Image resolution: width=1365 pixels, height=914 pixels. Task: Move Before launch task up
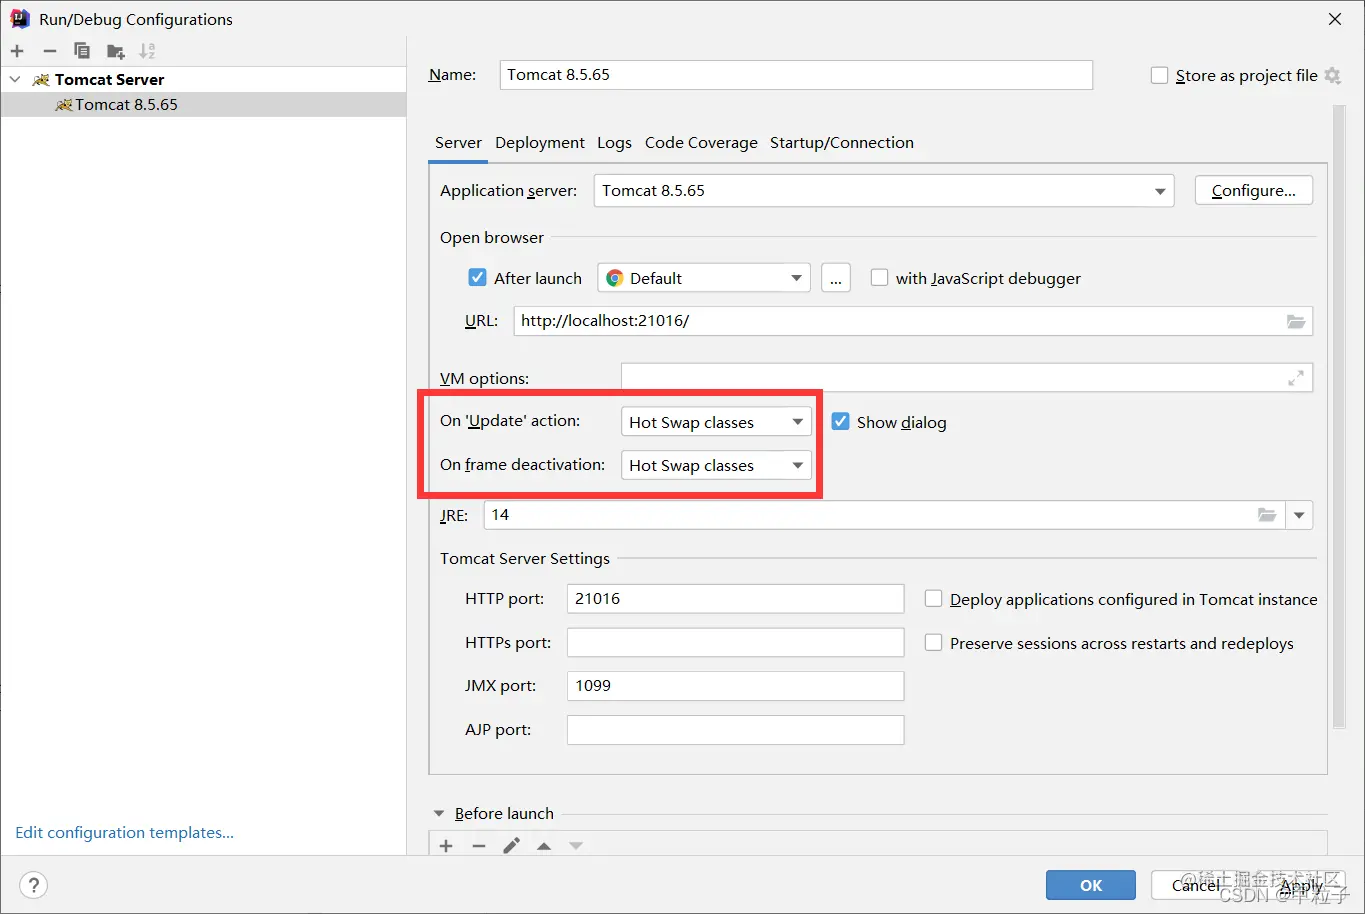544,846
